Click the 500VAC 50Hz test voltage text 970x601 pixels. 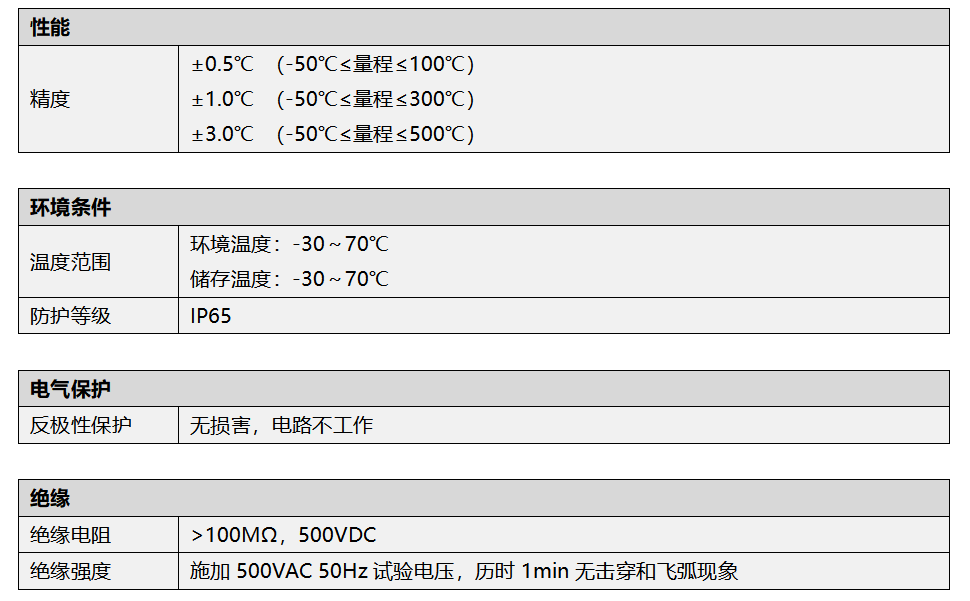click(x=303, y=571)
